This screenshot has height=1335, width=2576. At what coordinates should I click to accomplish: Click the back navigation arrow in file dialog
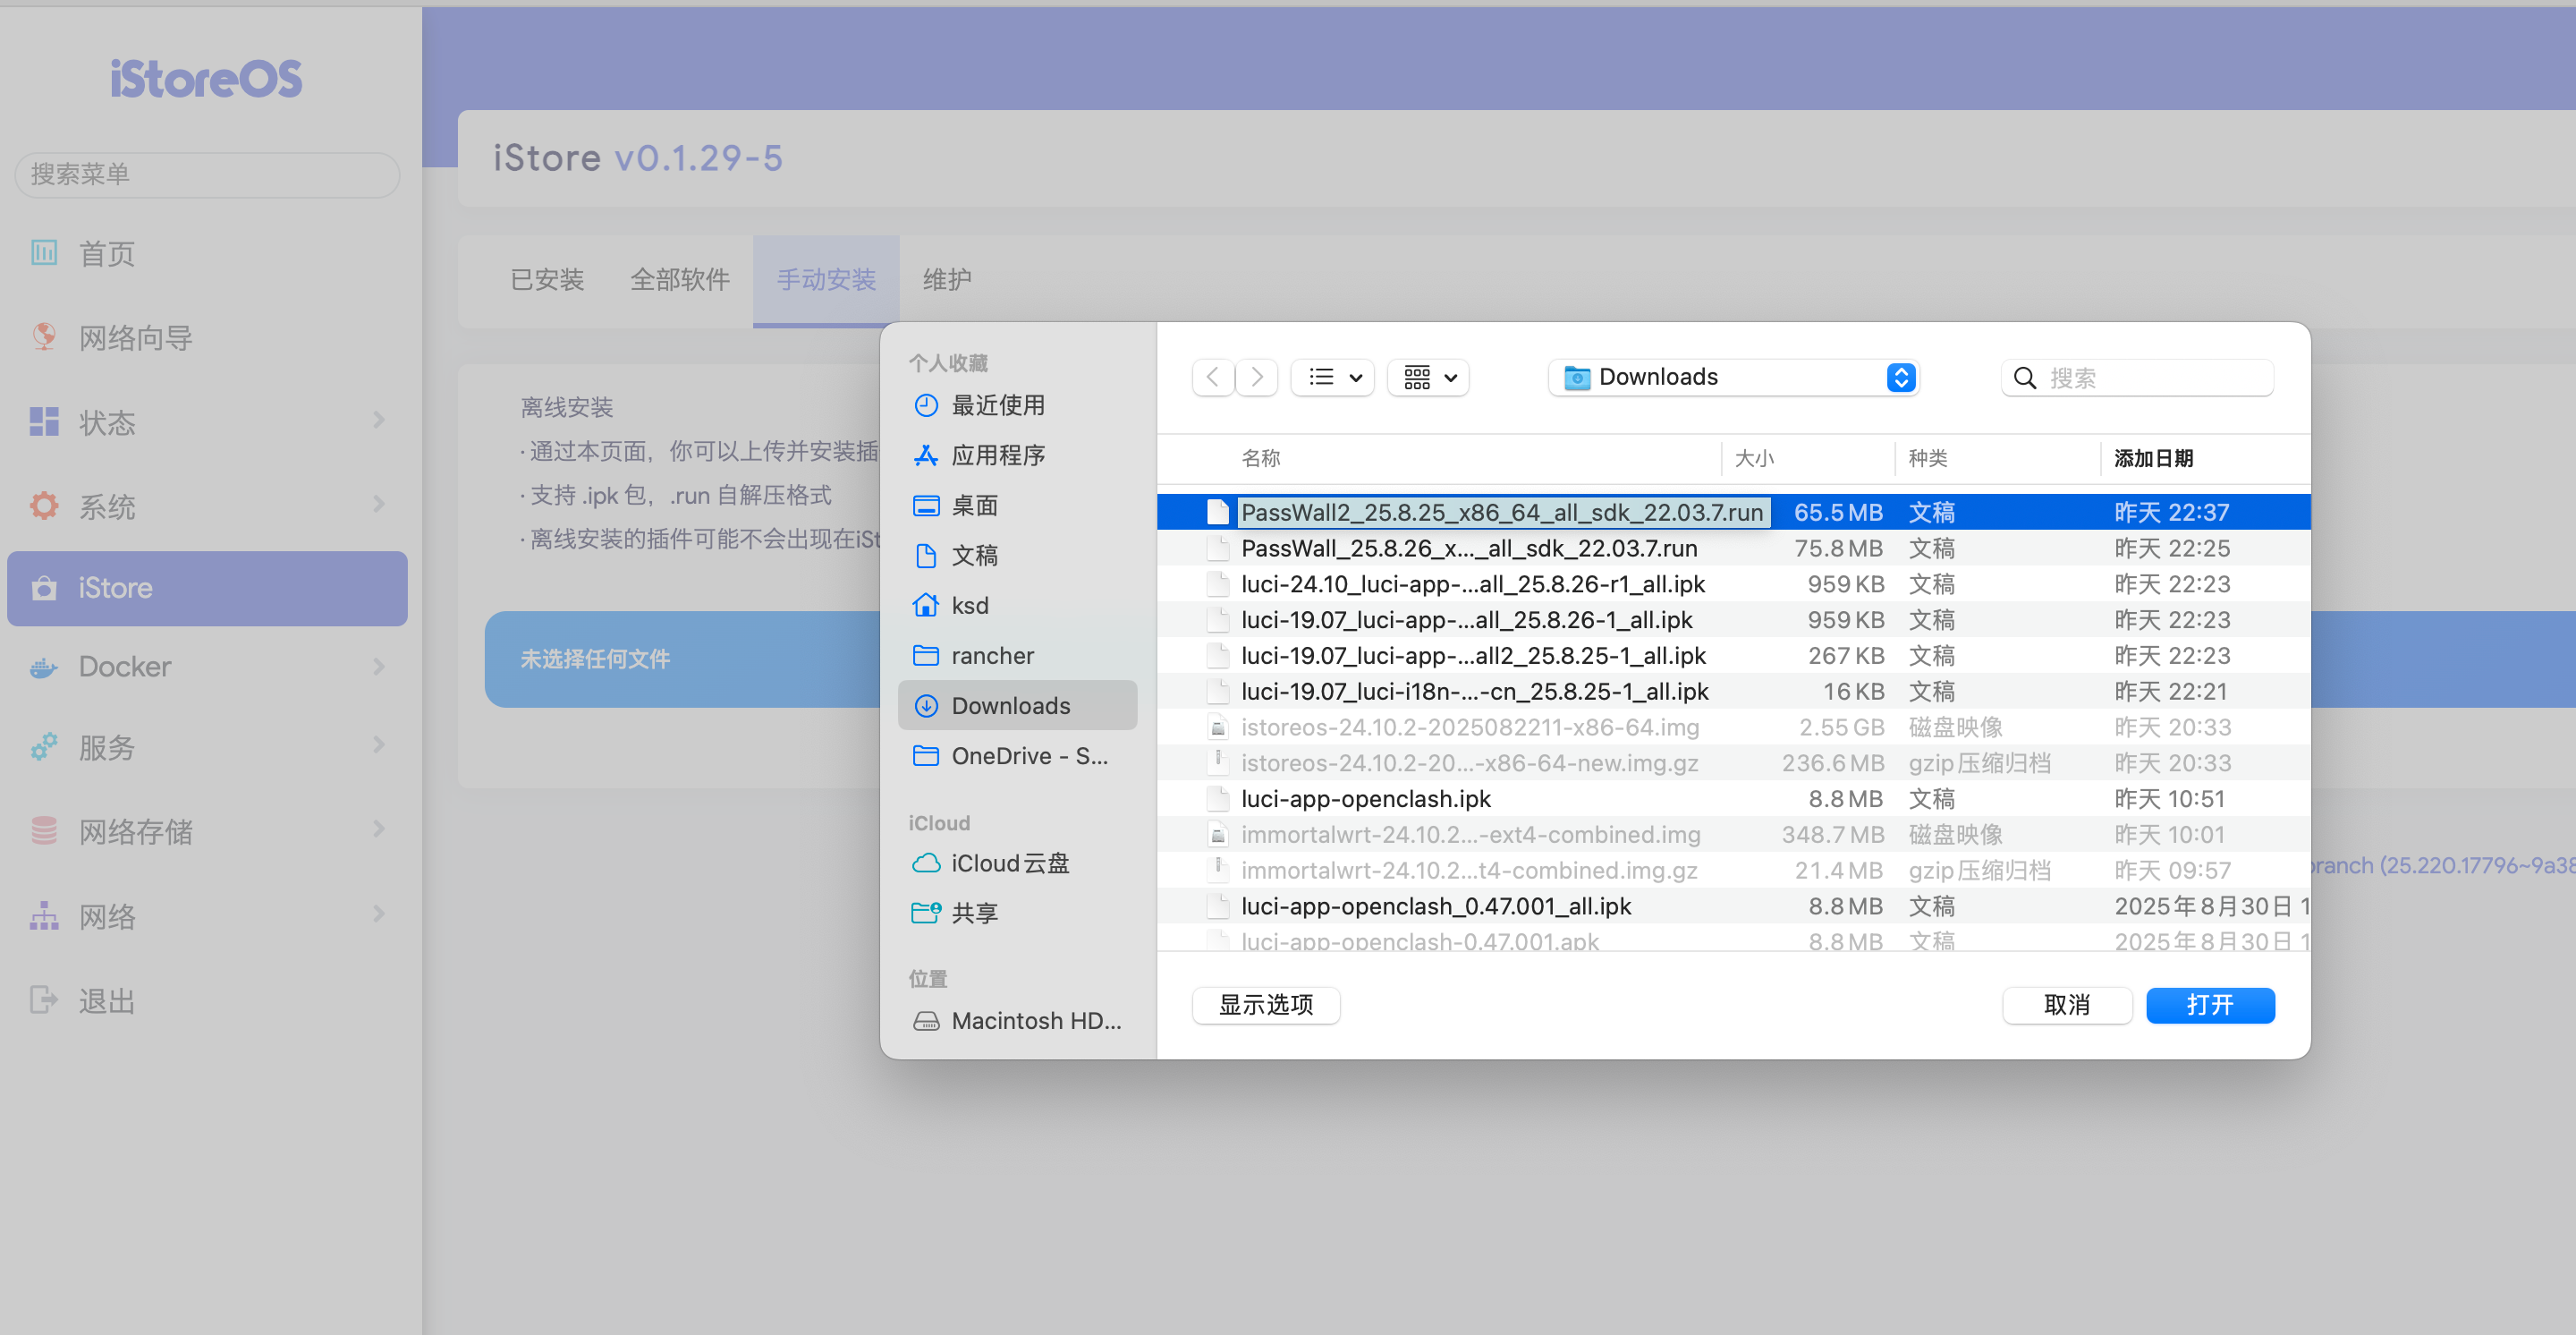pyautogui.click(x=1213, y=377)
